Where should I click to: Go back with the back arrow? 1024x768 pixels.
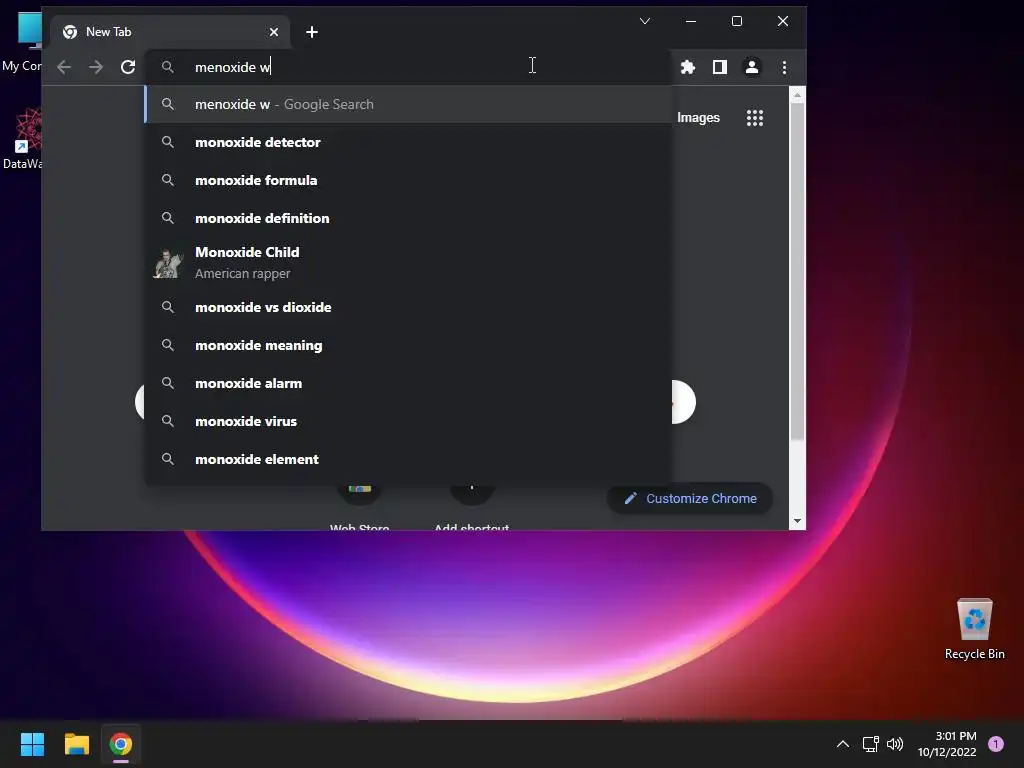point(64,67)
